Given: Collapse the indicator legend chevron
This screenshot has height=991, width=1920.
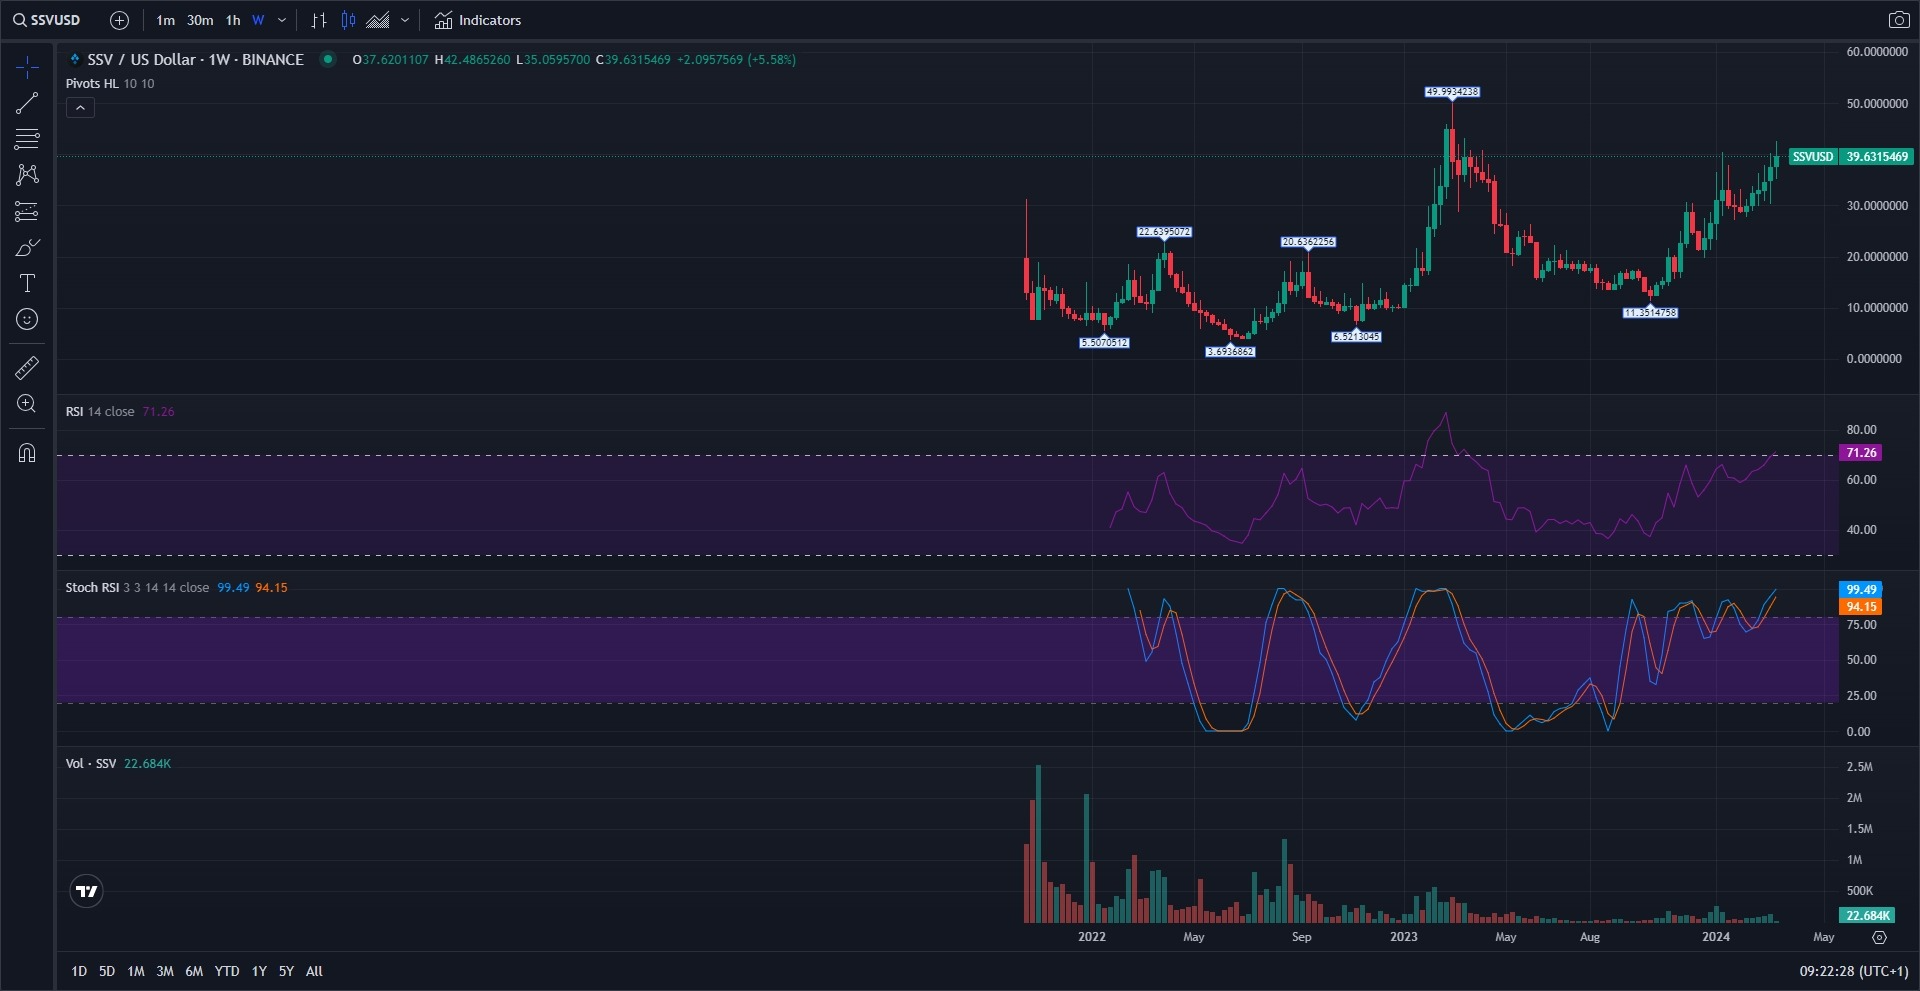Looking at the screenshot, I should [x=80, y=108].
